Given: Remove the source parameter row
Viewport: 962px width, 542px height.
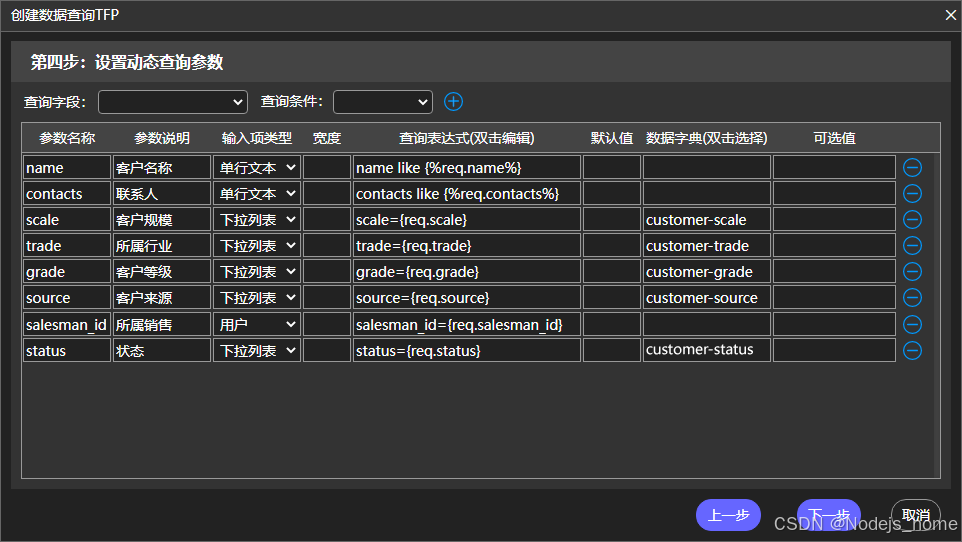Looking at the screenshot, I should click(x=912, y=298).
